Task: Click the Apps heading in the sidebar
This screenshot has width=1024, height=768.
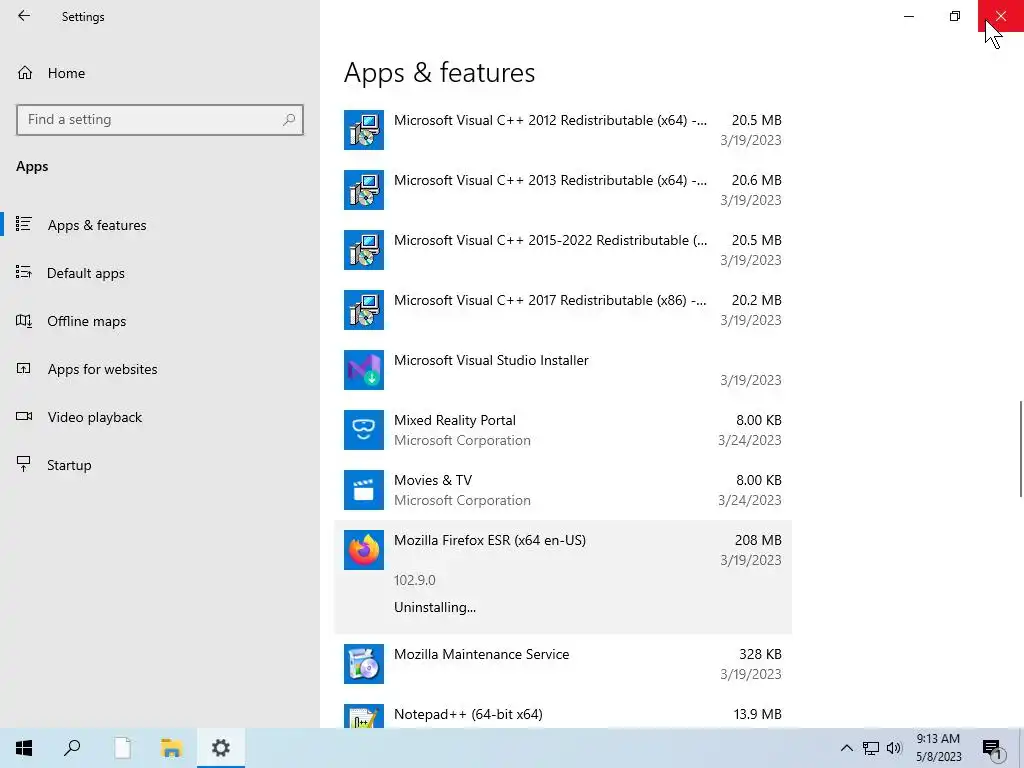Action: pos(32,167)
